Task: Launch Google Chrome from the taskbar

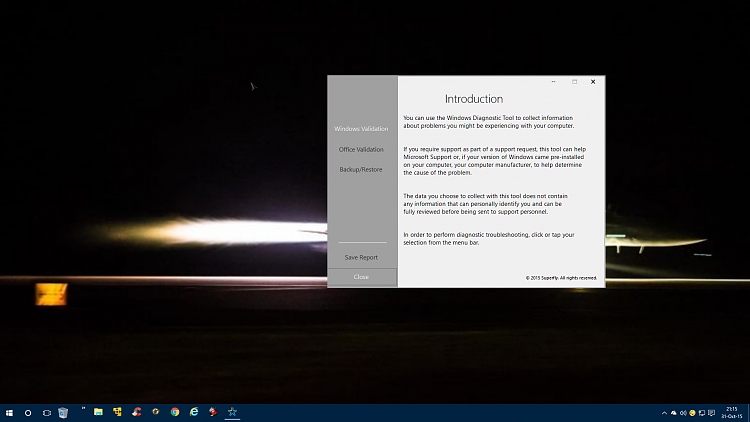Action: [x=175, y=412]
